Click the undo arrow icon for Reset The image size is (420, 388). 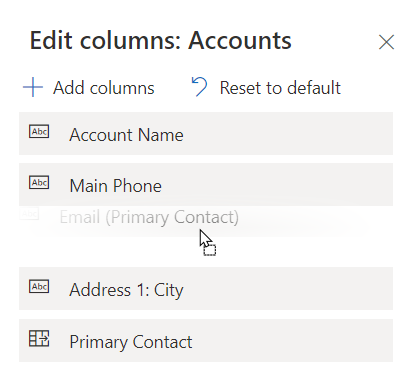click(199, 87)
